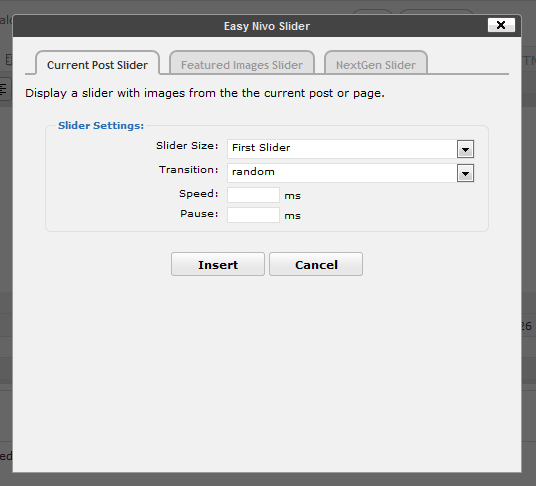Click the Transition label
Screen dimensions: 536x486
coord(188,170)
